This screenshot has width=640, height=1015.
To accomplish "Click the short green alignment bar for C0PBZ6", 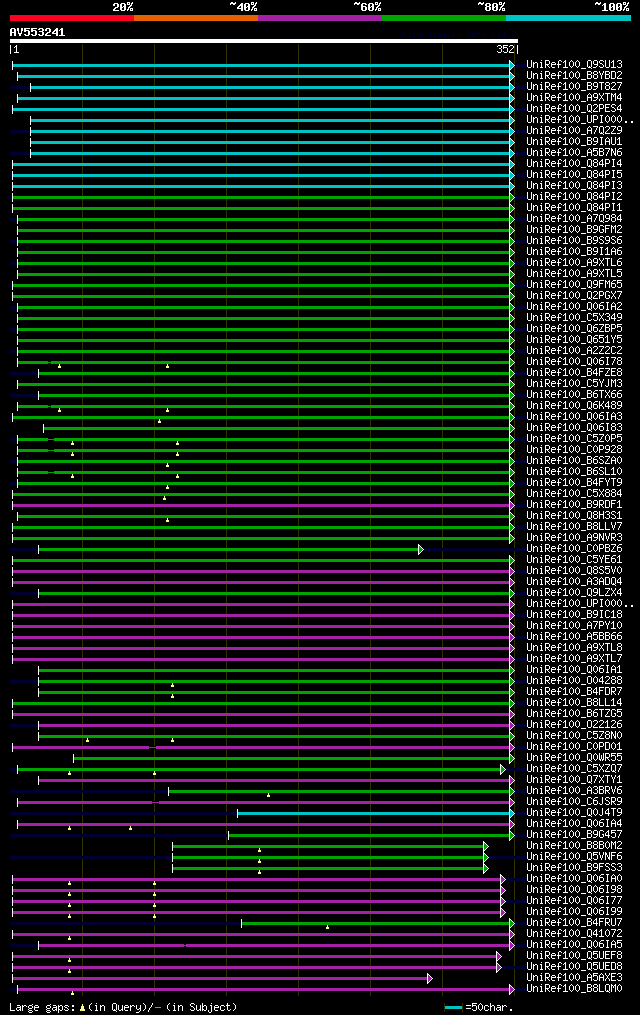I will 231,550.
